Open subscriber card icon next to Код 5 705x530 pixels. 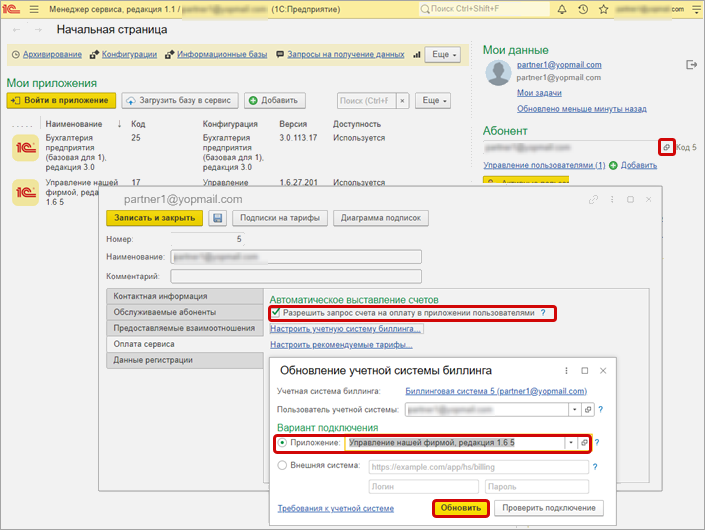click(666, 147)
